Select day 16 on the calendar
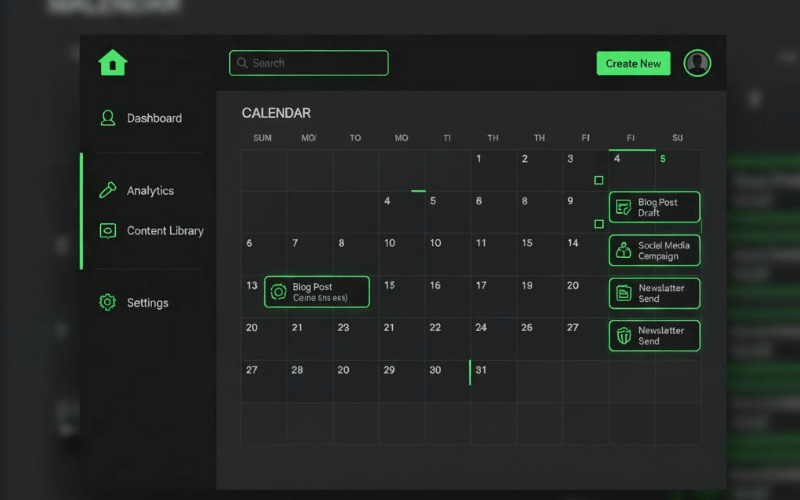Image resolution: width=800 pixels, height=500 pixels. coord(435,286)
